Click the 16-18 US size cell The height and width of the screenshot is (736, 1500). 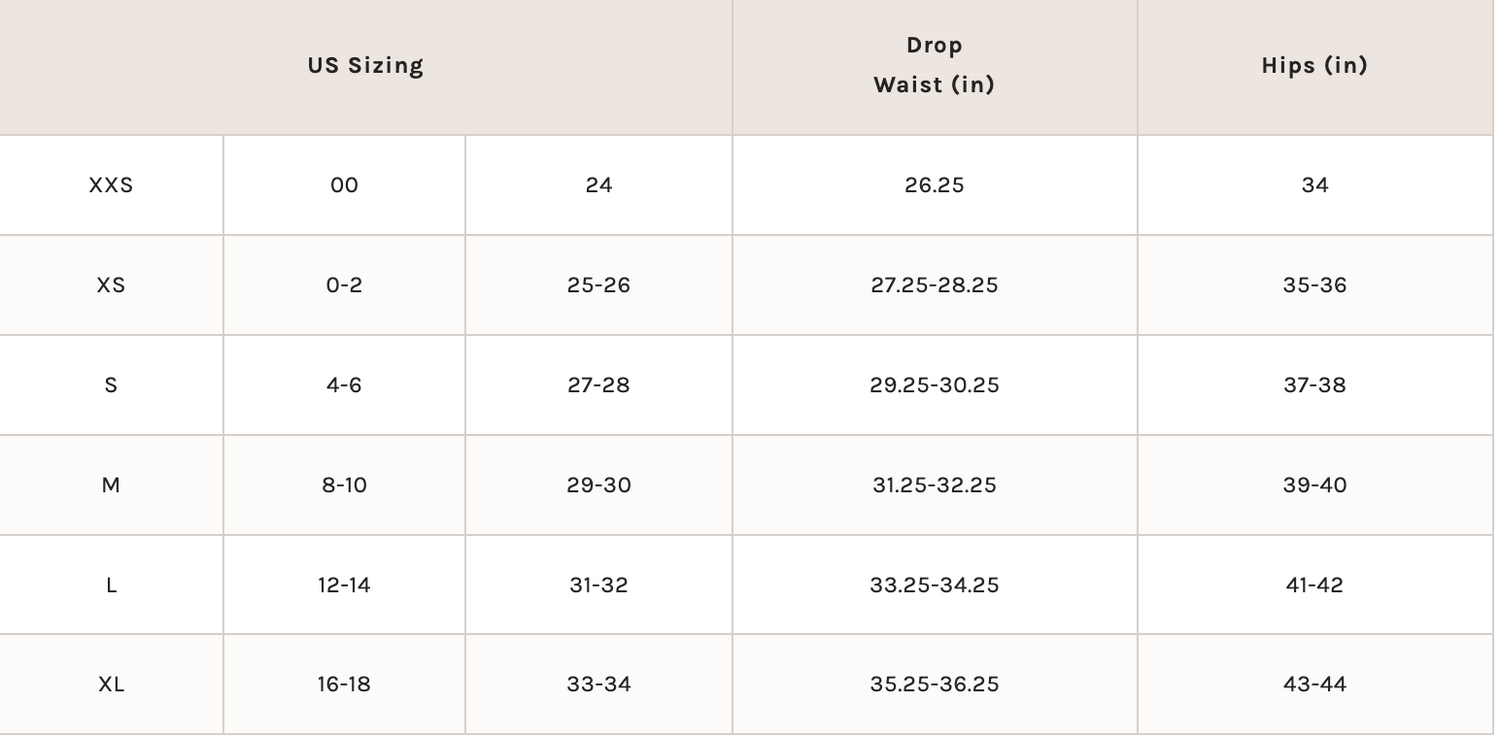pos(344,684)
